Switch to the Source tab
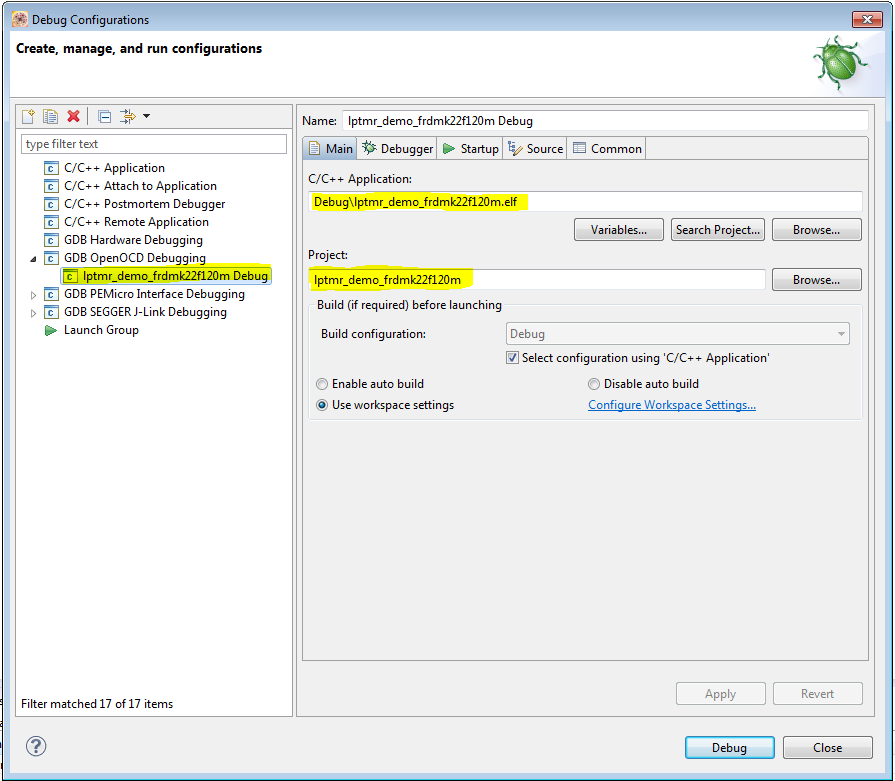Viewport: 895px width, 781px height. pyautogui.click(x=535, y=148)
